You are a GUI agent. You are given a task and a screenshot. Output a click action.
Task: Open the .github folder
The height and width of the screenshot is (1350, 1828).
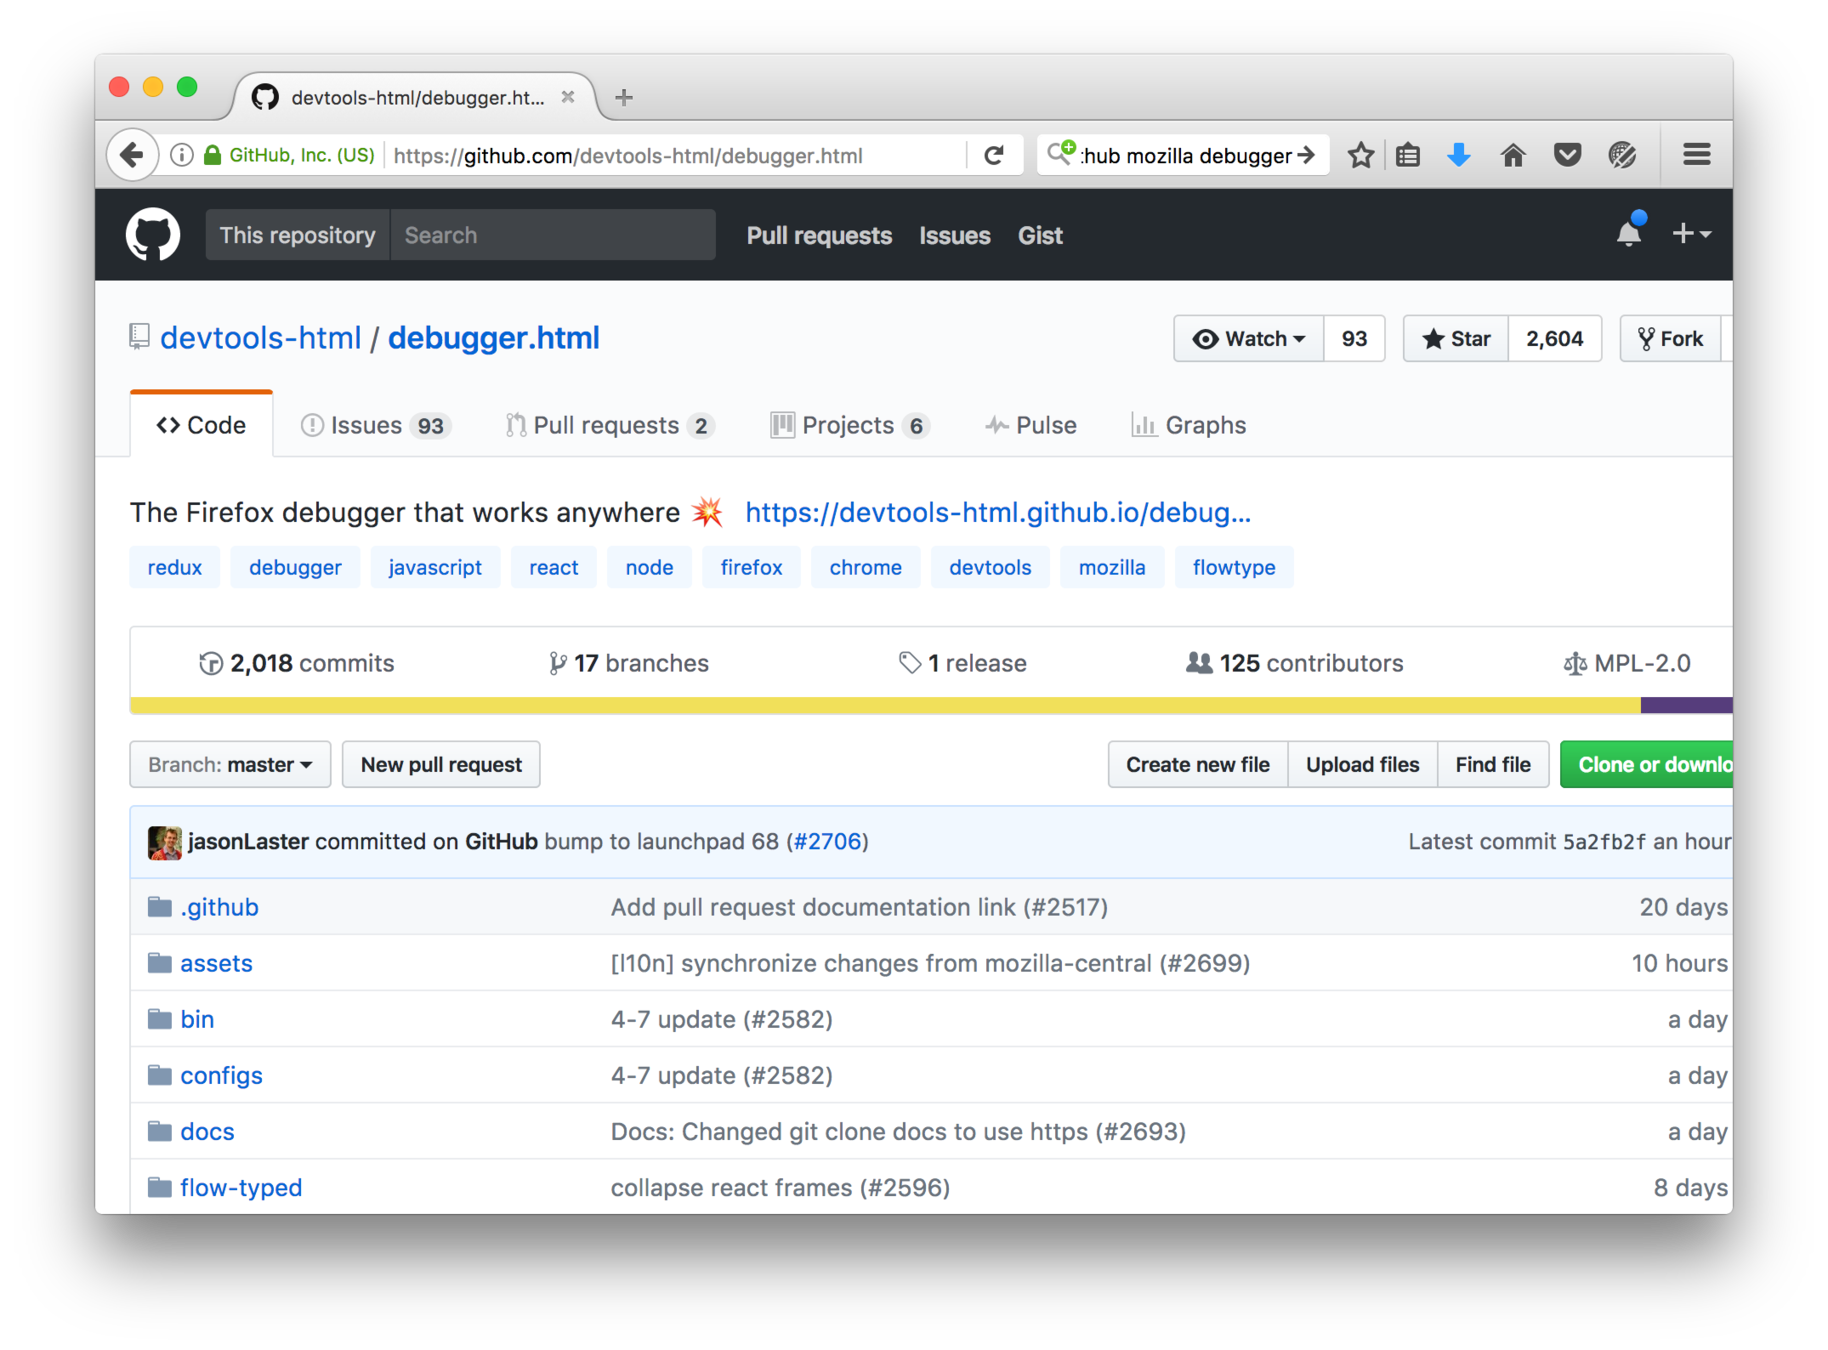219,907
